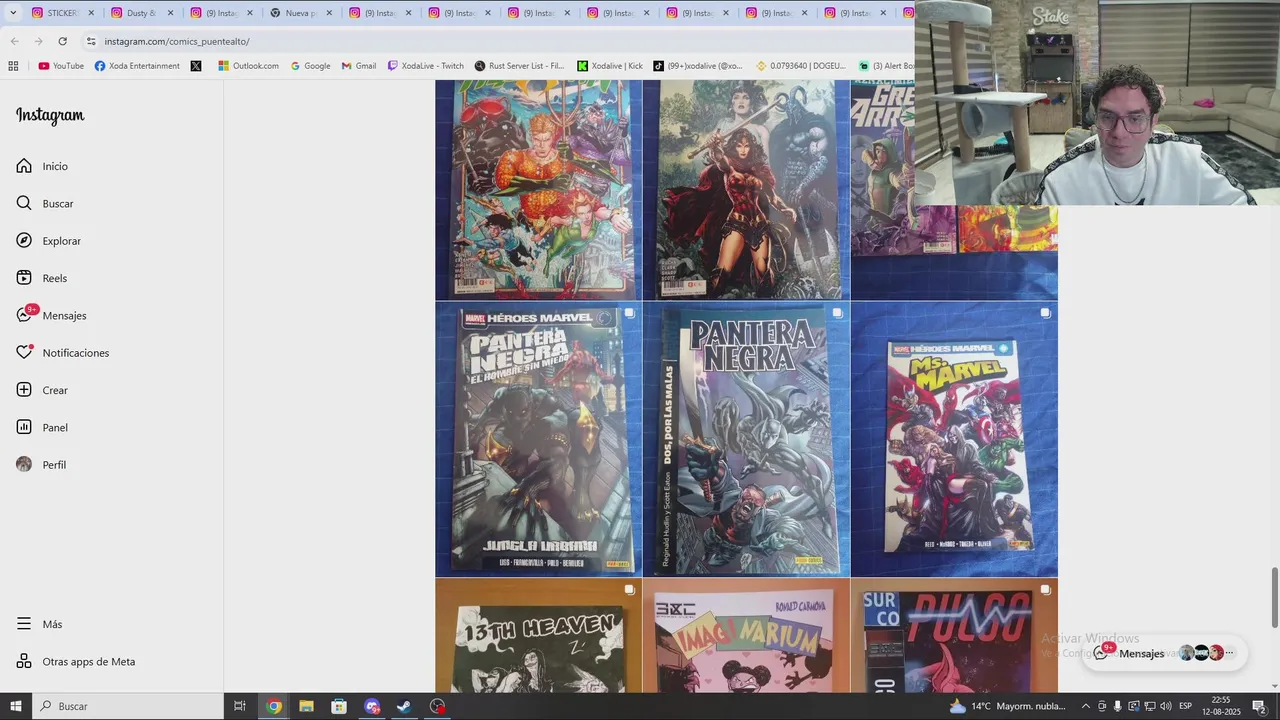The image size is (1280, 720).
Task: Click the ESP language indicator
Action: pos(1186,706)
